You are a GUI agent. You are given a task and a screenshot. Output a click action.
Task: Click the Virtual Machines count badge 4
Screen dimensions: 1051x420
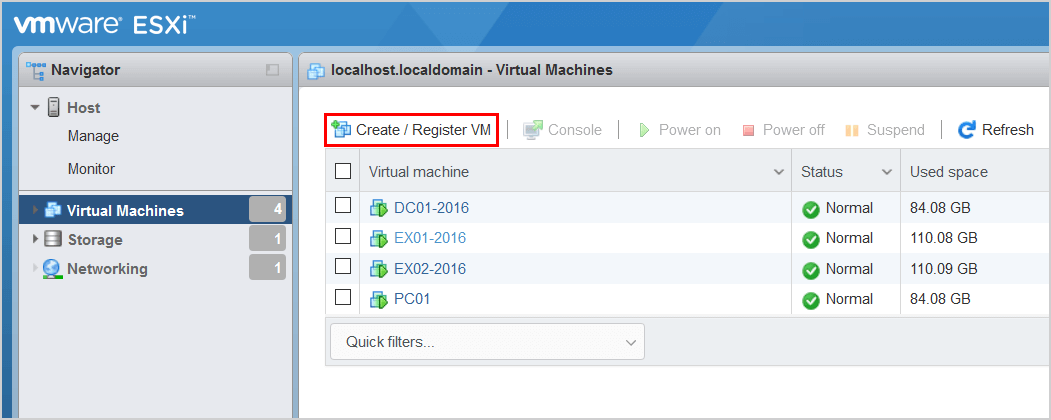pos(267,210)
